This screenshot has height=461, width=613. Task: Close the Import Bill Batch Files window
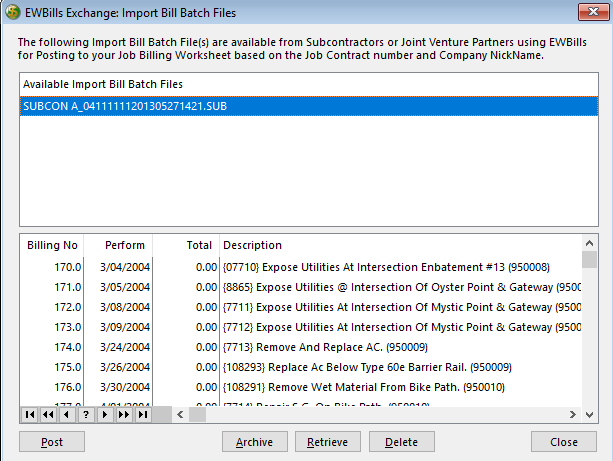[593, 12]
